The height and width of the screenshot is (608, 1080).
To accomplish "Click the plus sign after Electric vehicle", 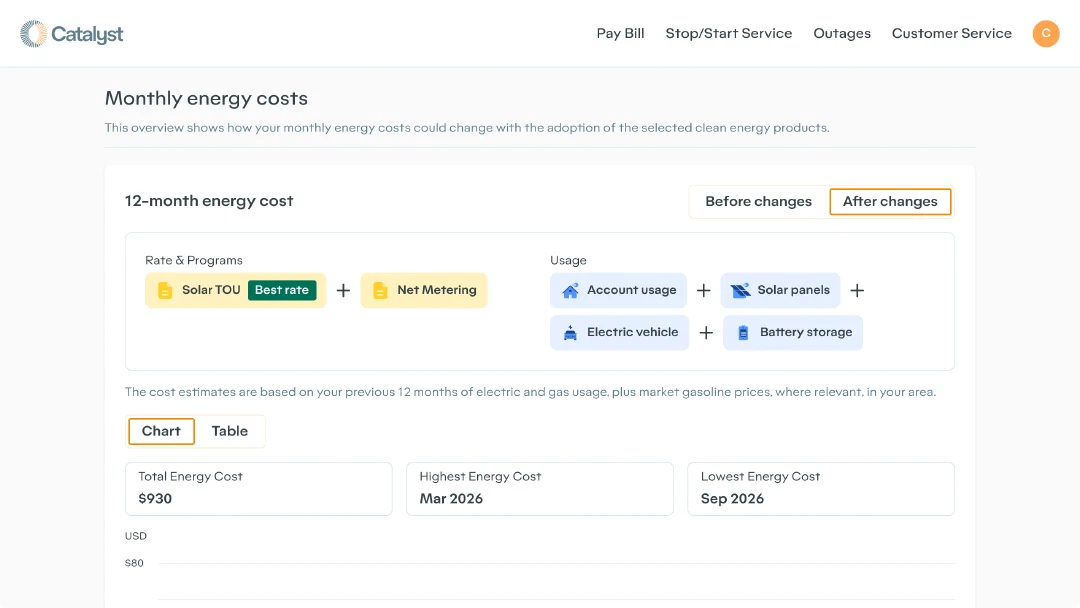I will [706, 333].
